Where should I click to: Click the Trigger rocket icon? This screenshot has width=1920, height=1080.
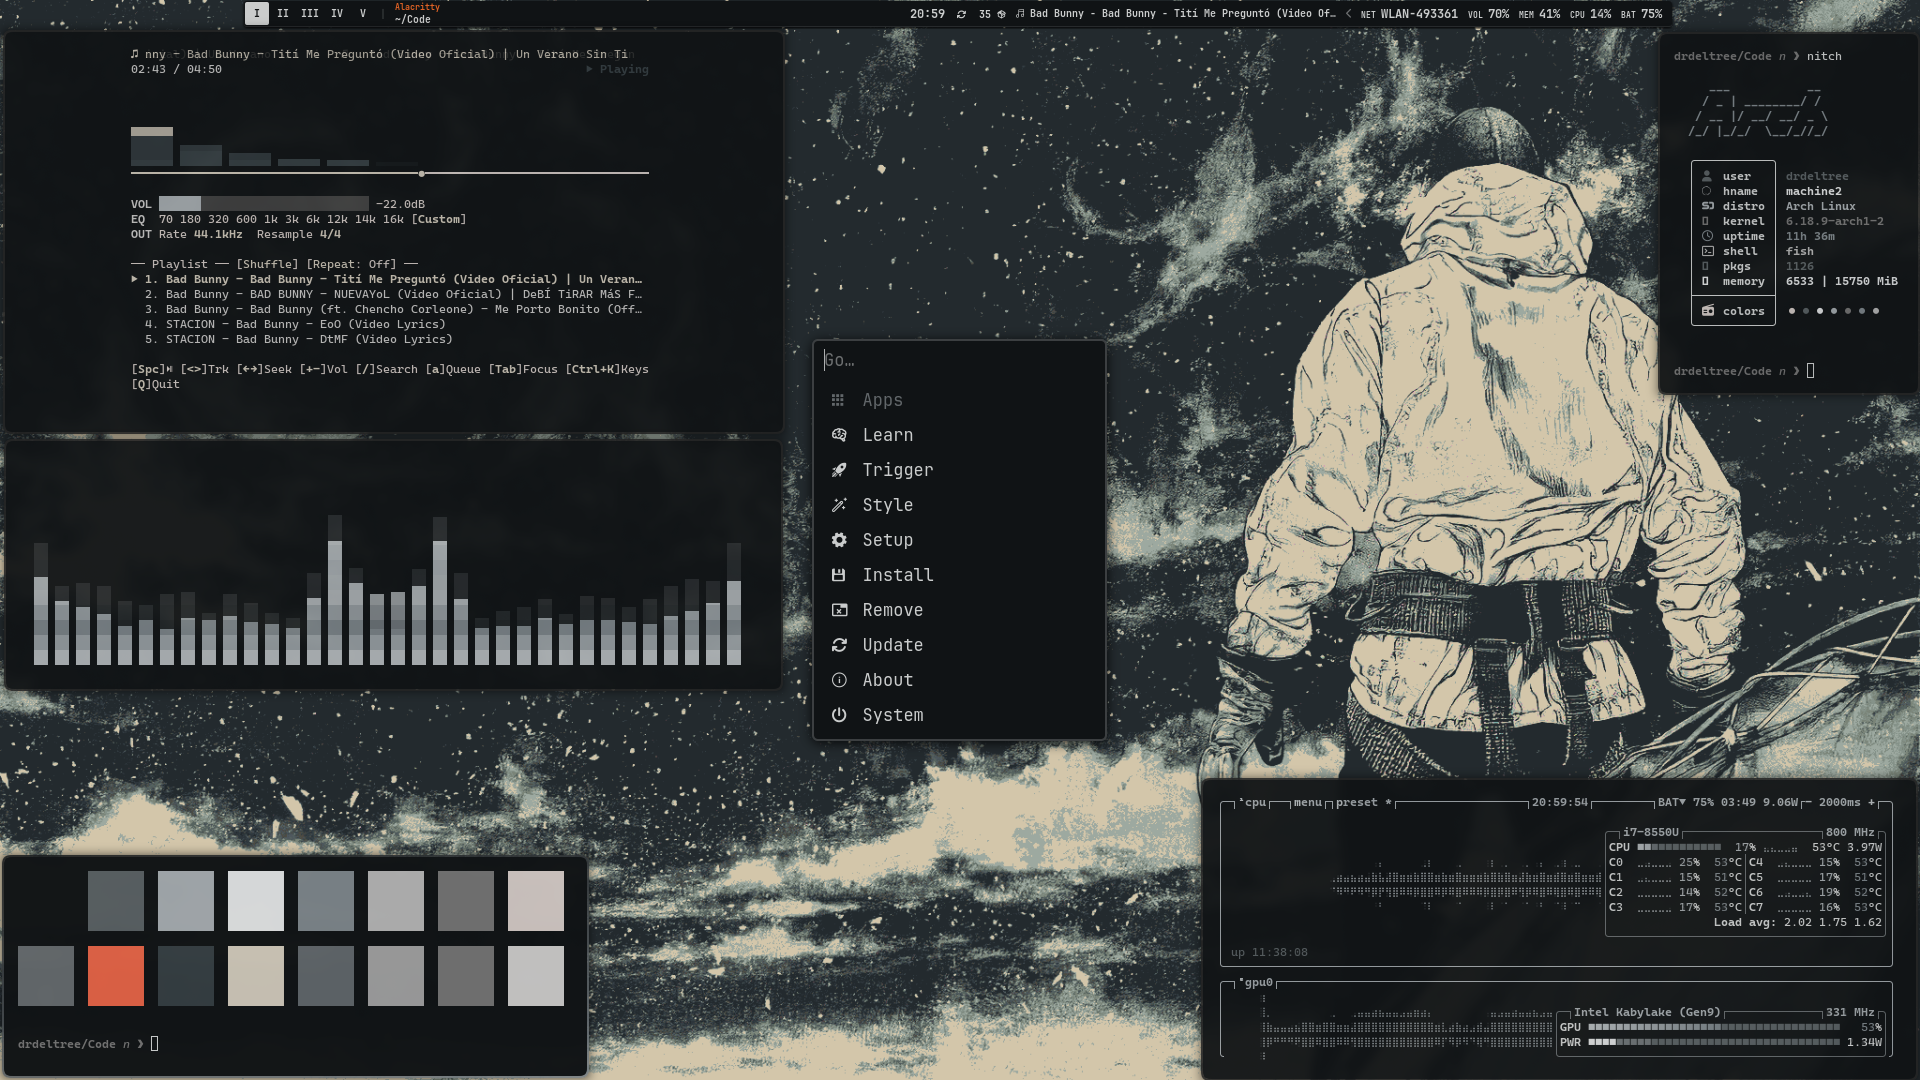click(x=839, y=470)
